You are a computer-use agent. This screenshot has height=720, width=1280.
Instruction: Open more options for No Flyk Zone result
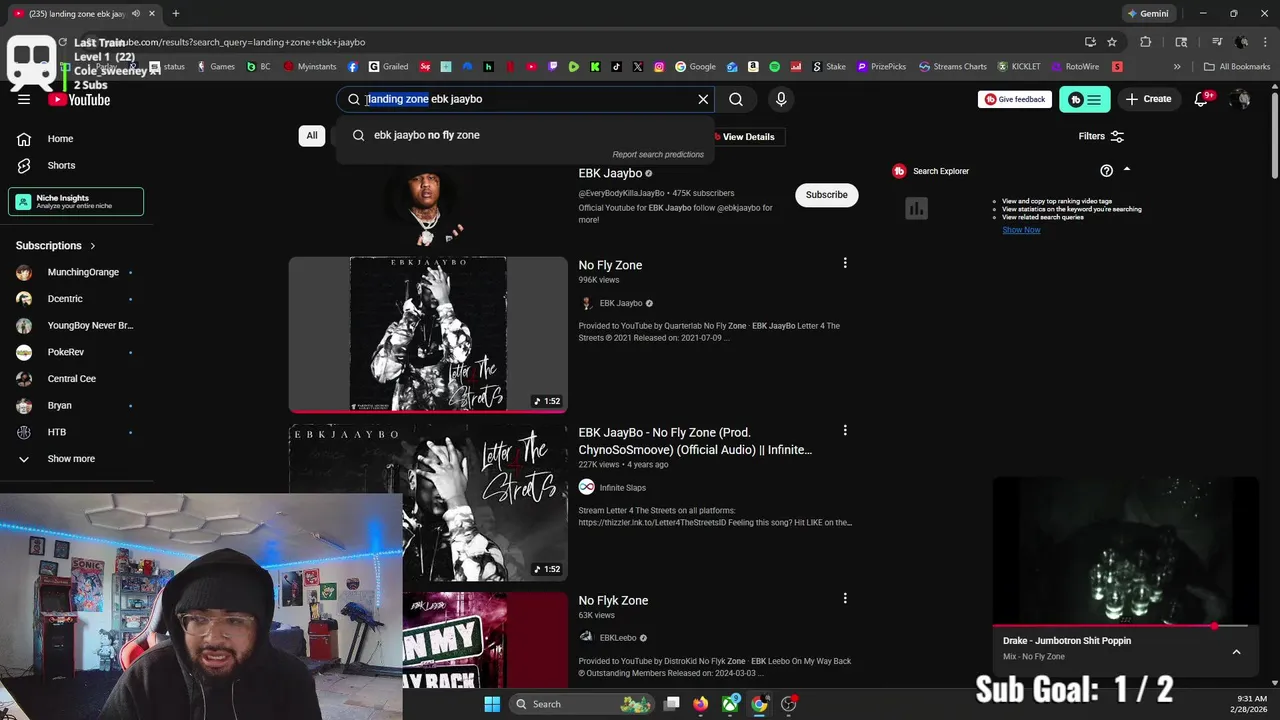[845, 598]
